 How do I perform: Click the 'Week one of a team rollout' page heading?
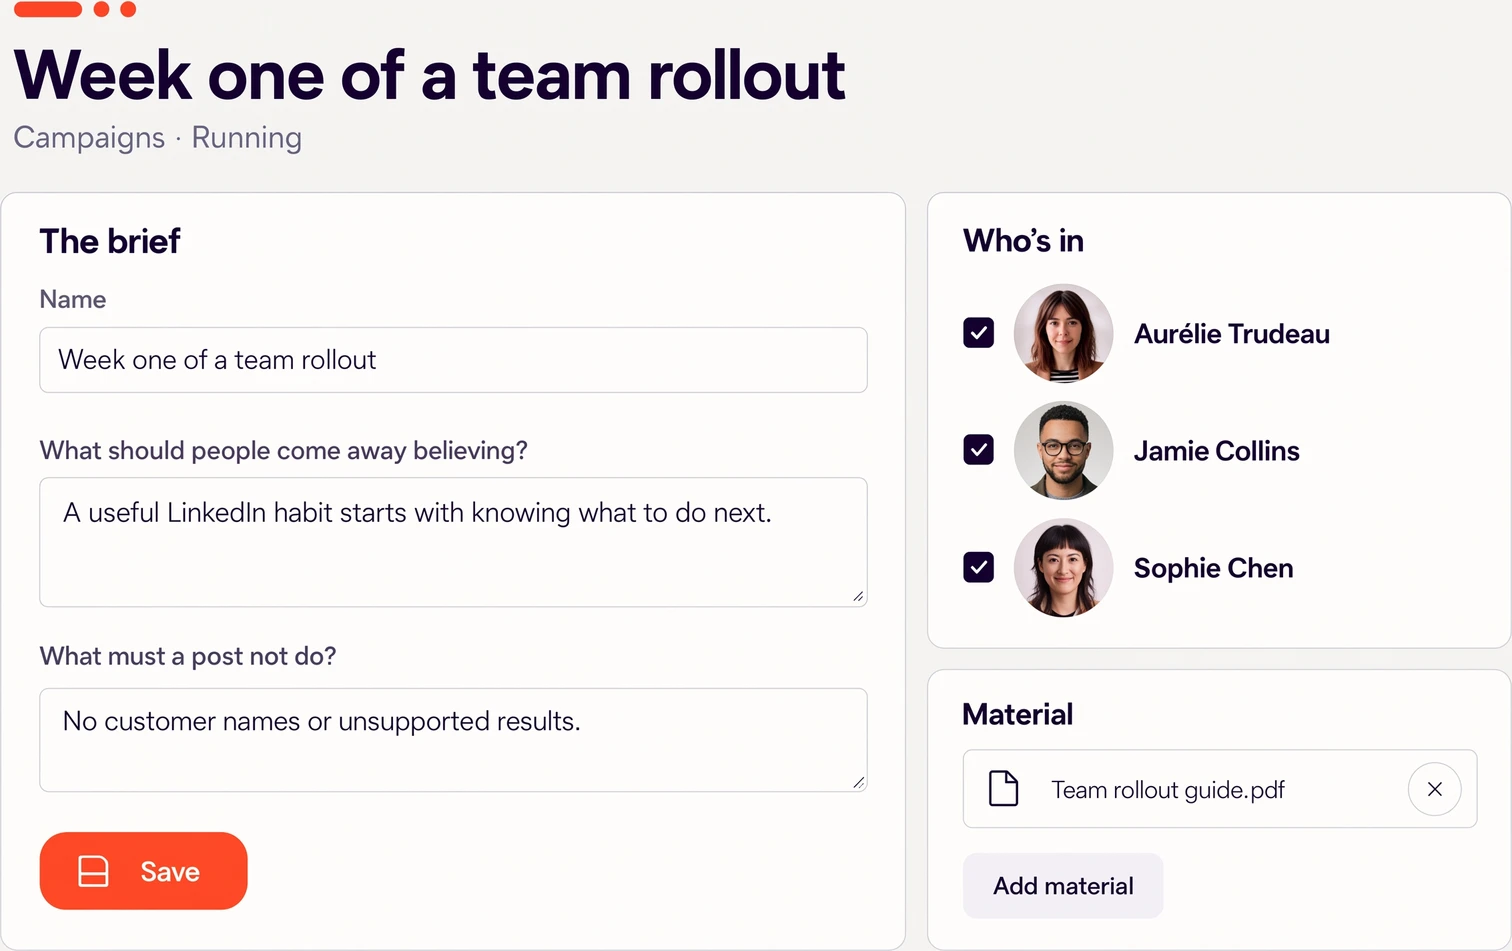pos(430,75)
